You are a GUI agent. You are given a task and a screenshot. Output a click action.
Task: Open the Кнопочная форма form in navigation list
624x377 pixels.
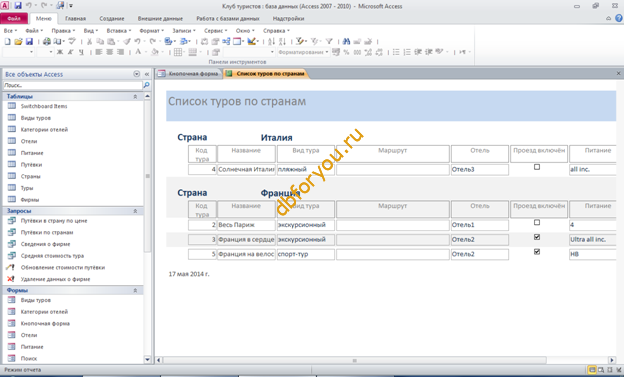click(x=45, y=324)
